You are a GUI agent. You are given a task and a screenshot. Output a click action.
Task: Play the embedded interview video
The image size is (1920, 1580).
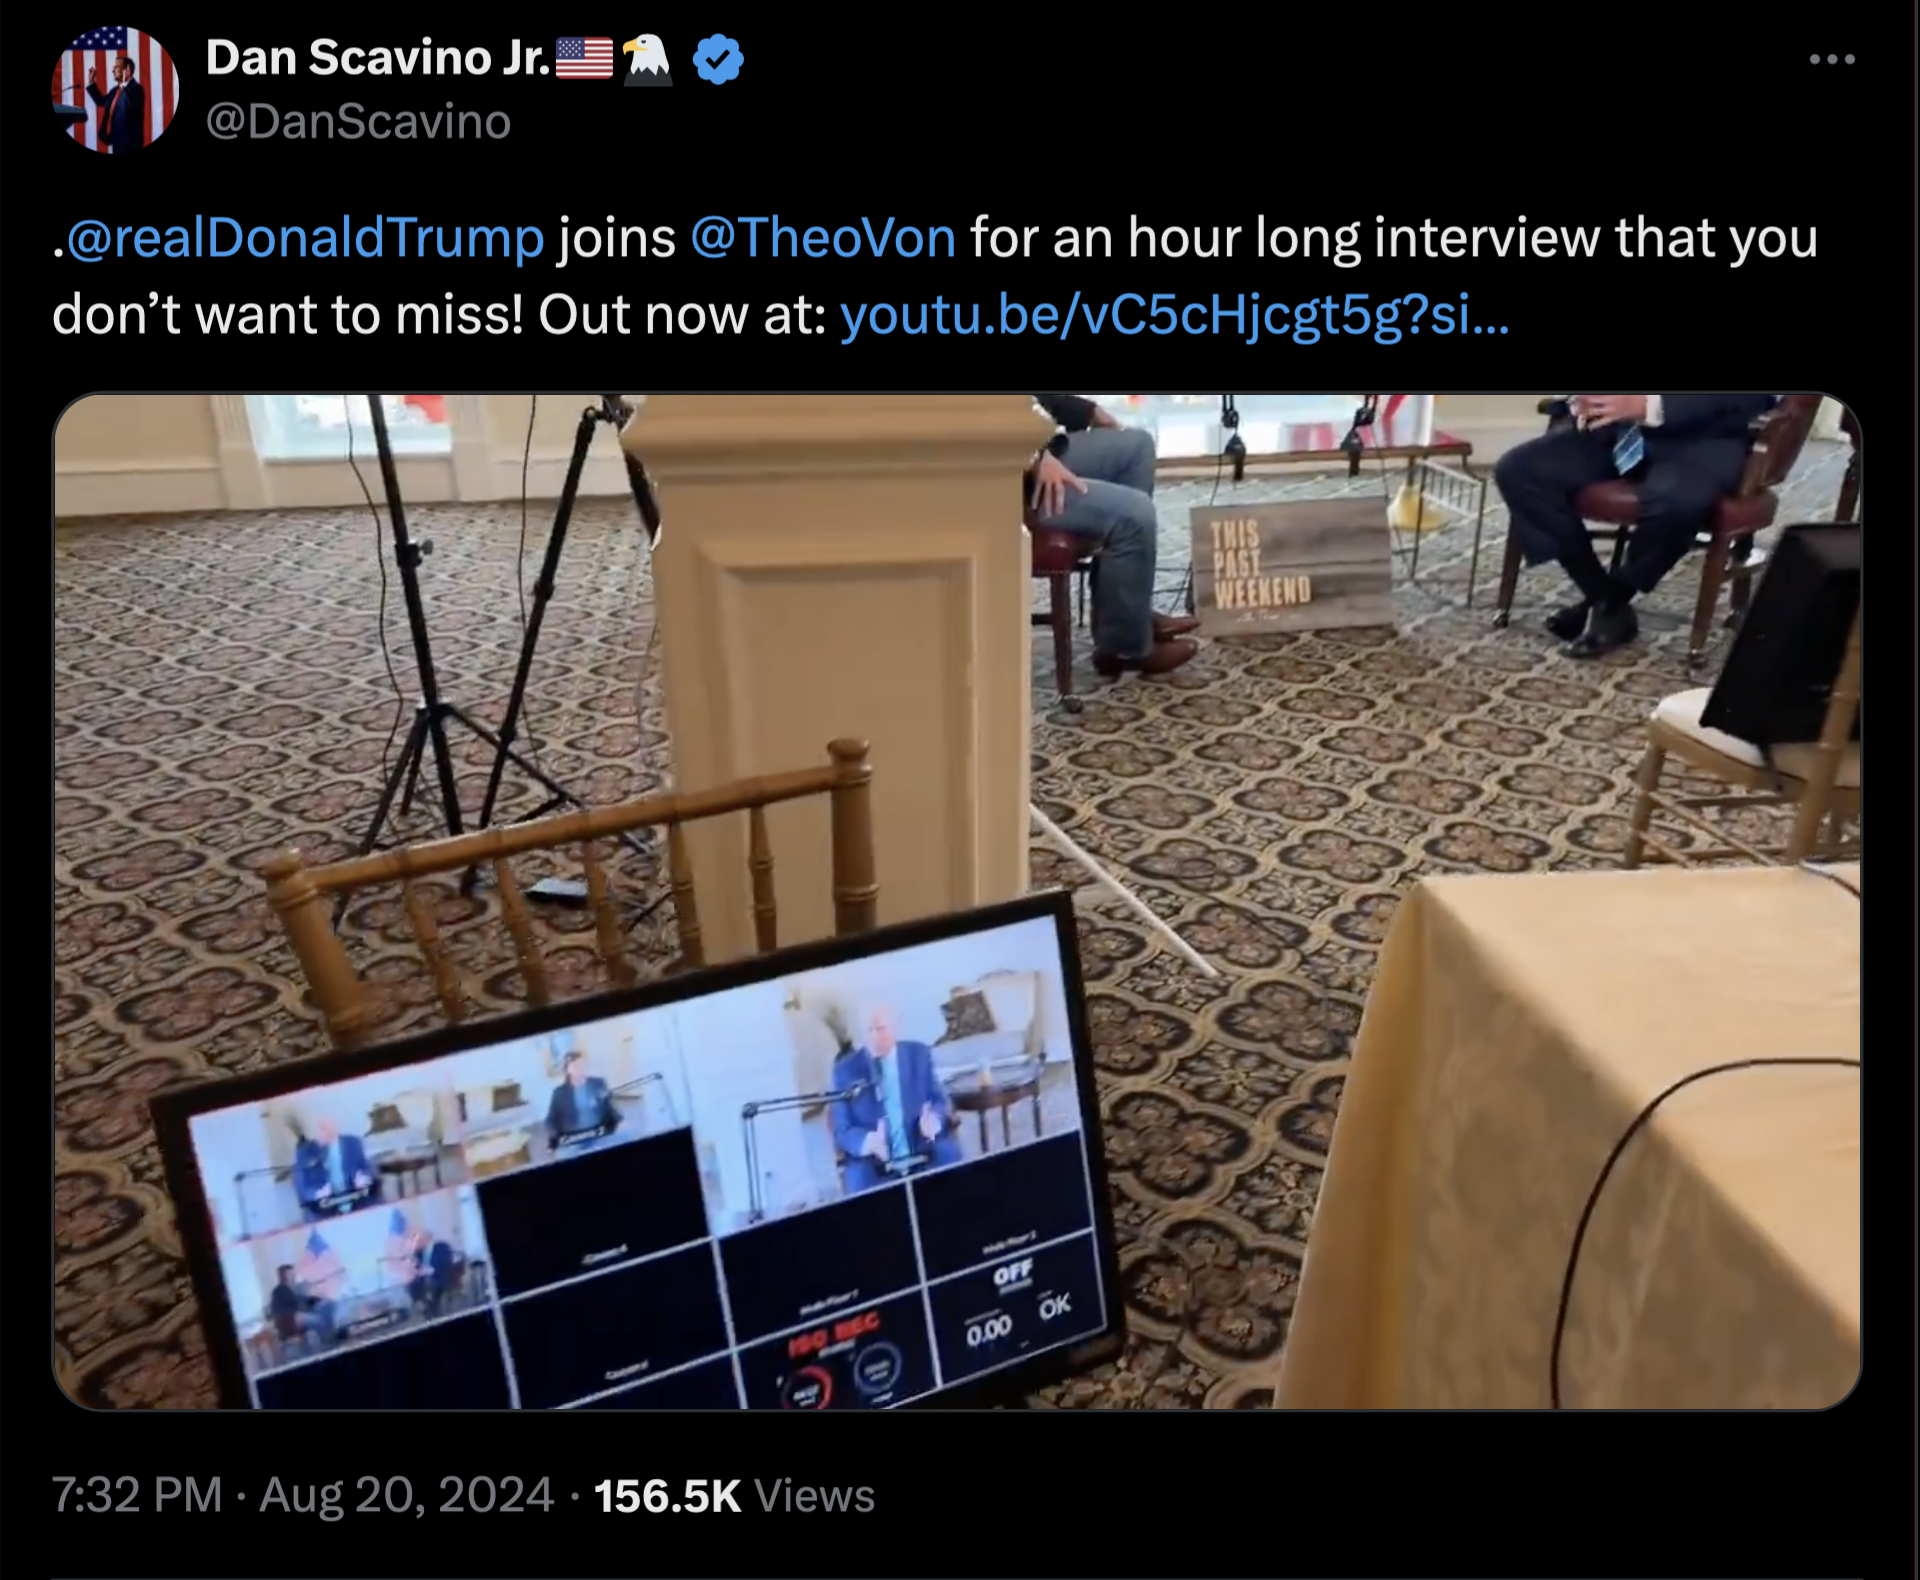click(x=957, y=901)
